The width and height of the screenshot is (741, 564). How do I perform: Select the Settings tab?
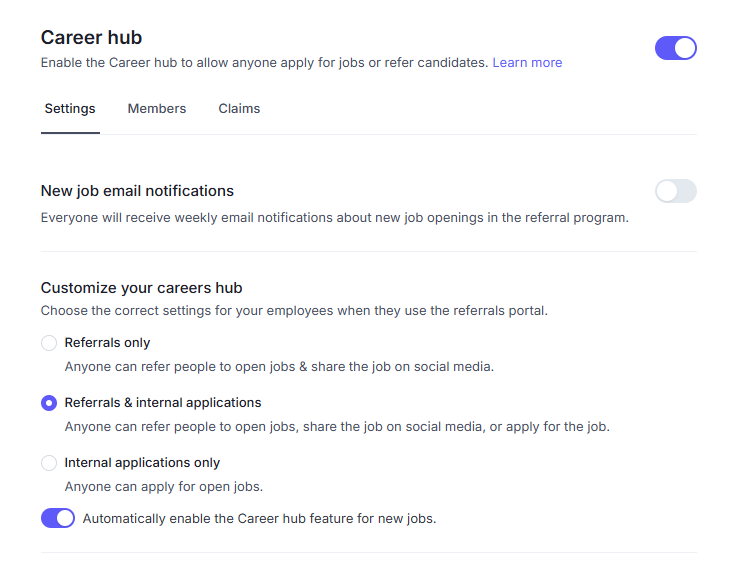coord(70,109)
